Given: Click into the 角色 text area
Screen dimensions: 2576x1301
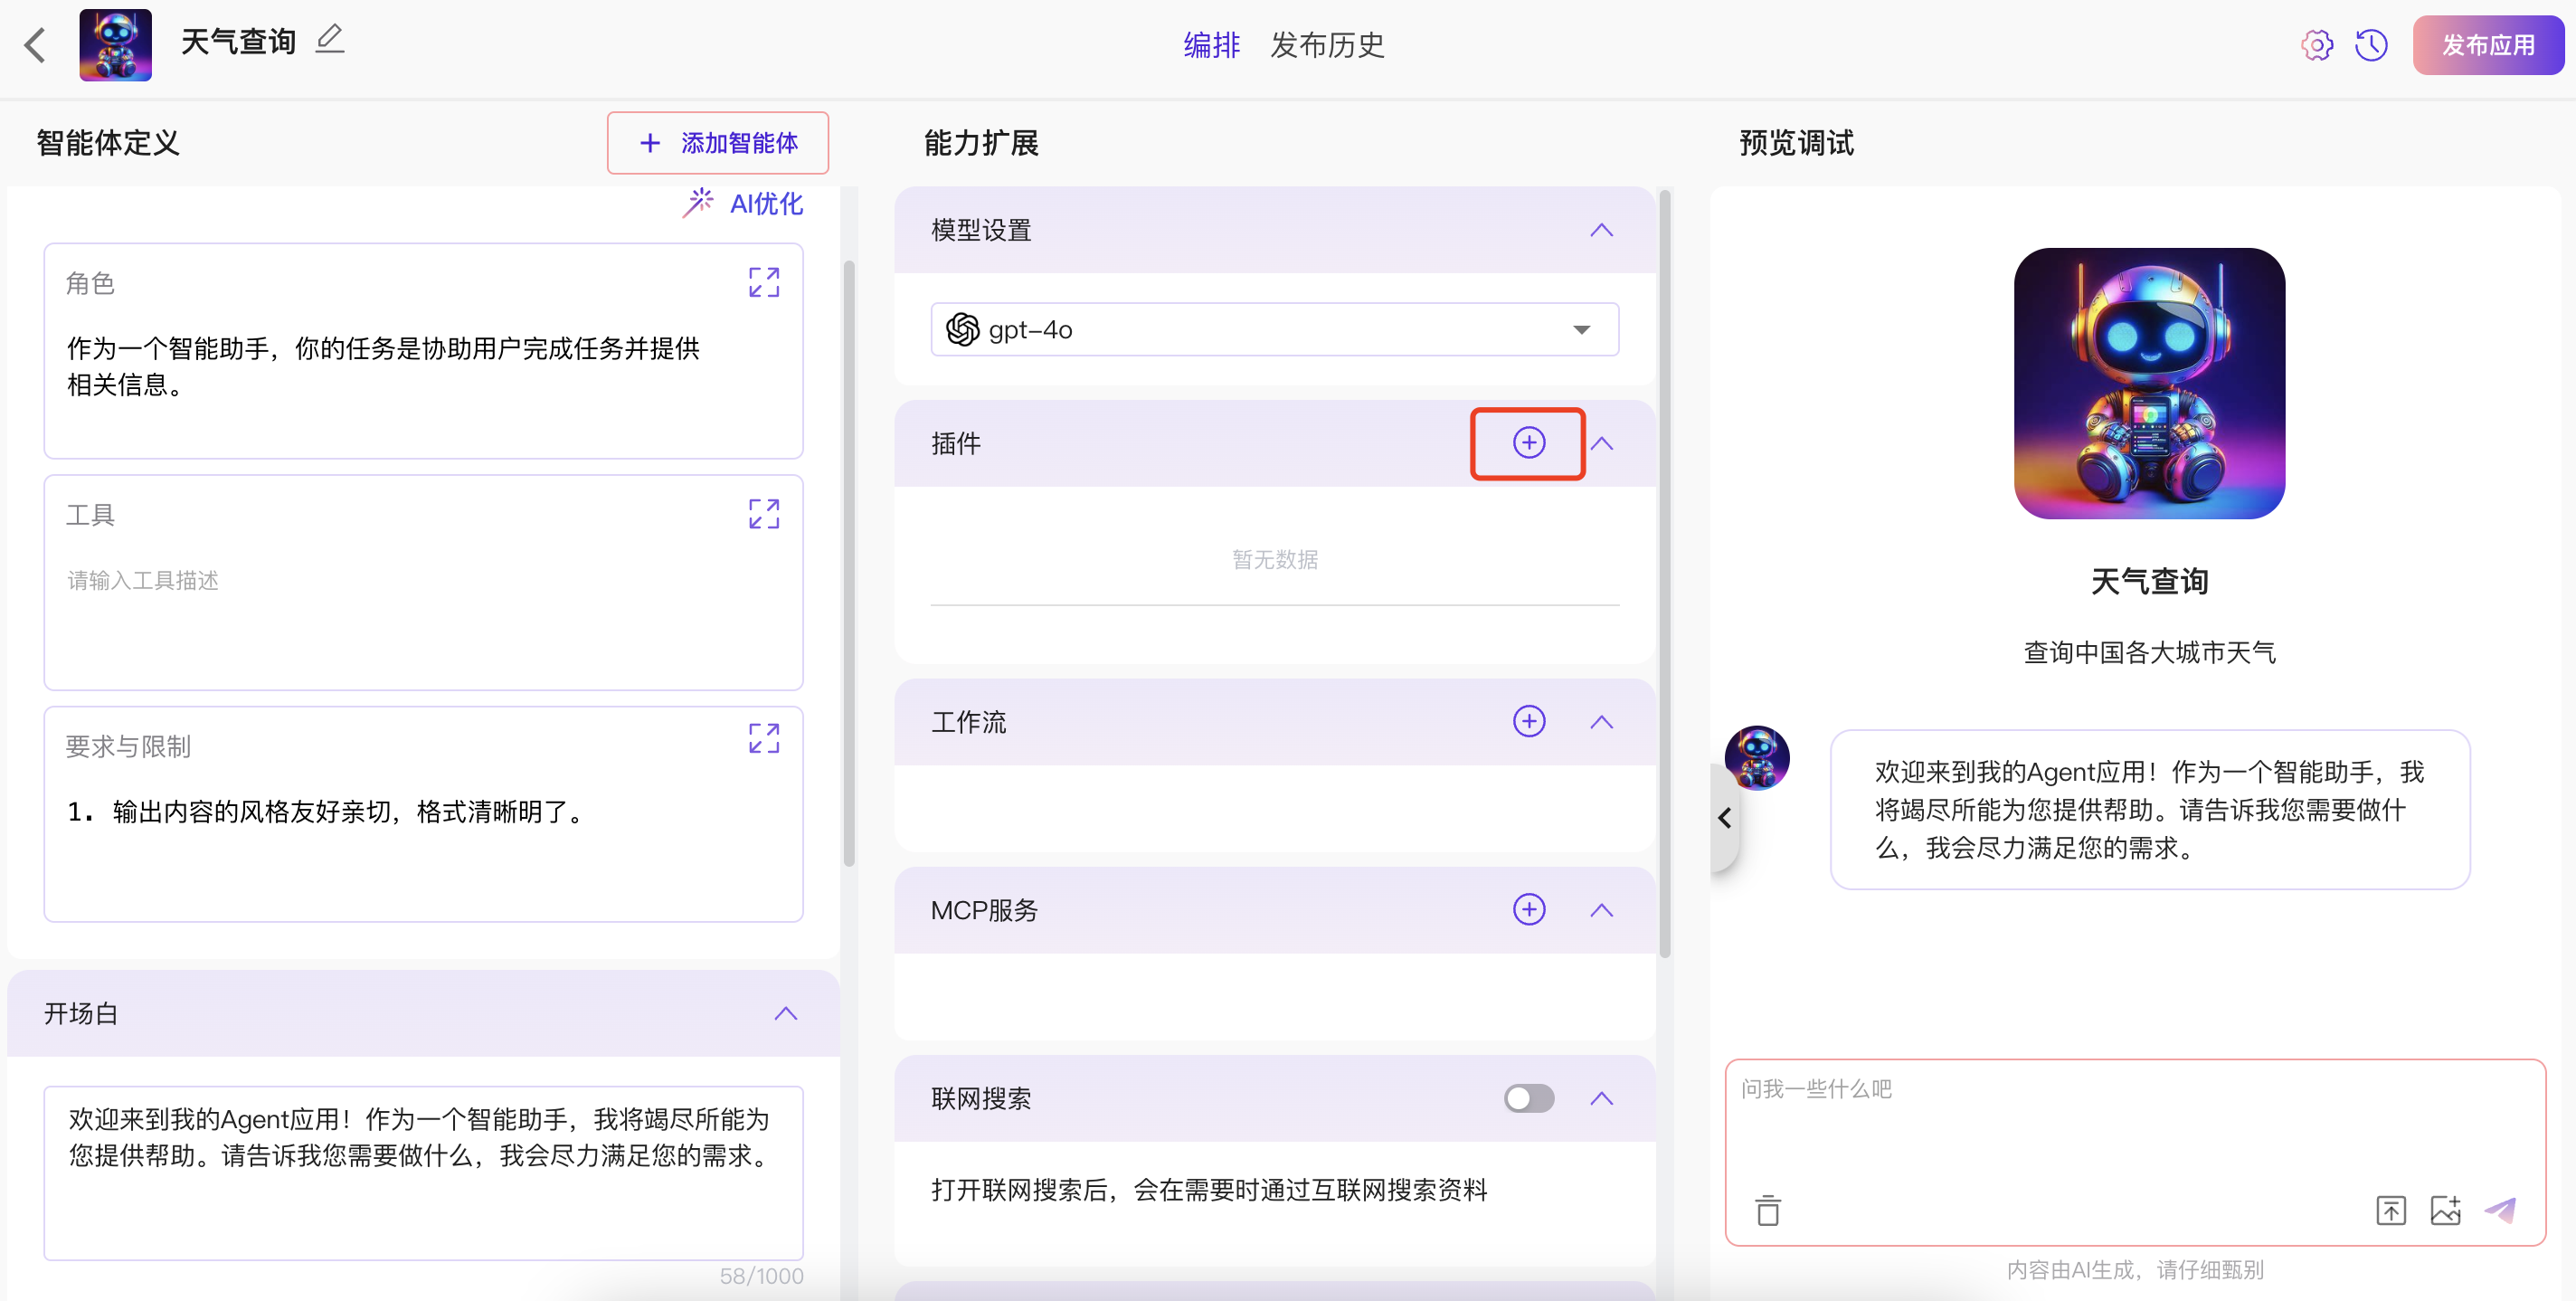Looking at the screenshot, I should coord(423,351).
